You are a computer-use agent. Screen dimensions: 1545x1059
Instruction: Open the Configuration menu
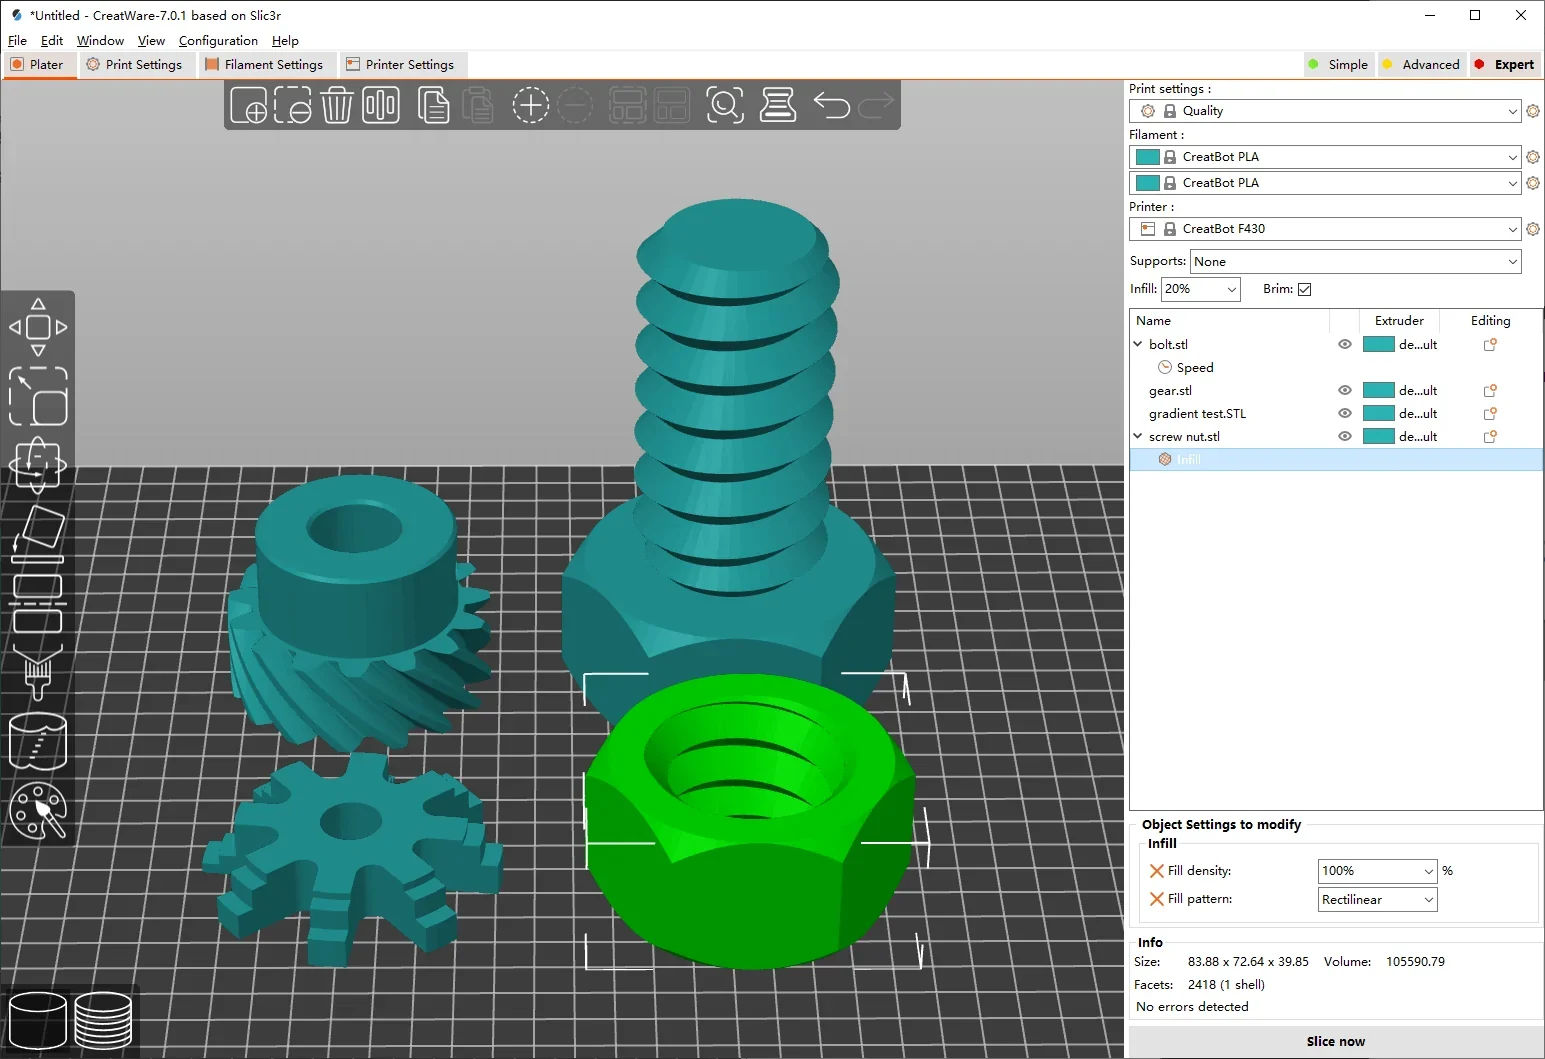(218, 41)
